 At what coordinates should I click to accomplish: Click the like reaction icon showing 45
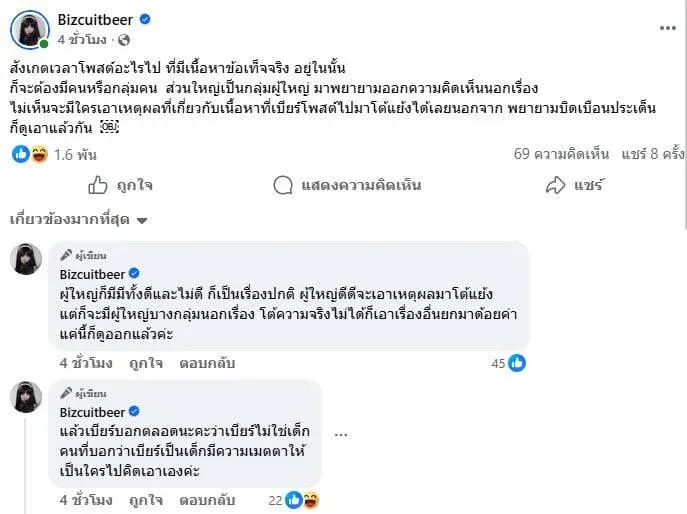[517, 363]
